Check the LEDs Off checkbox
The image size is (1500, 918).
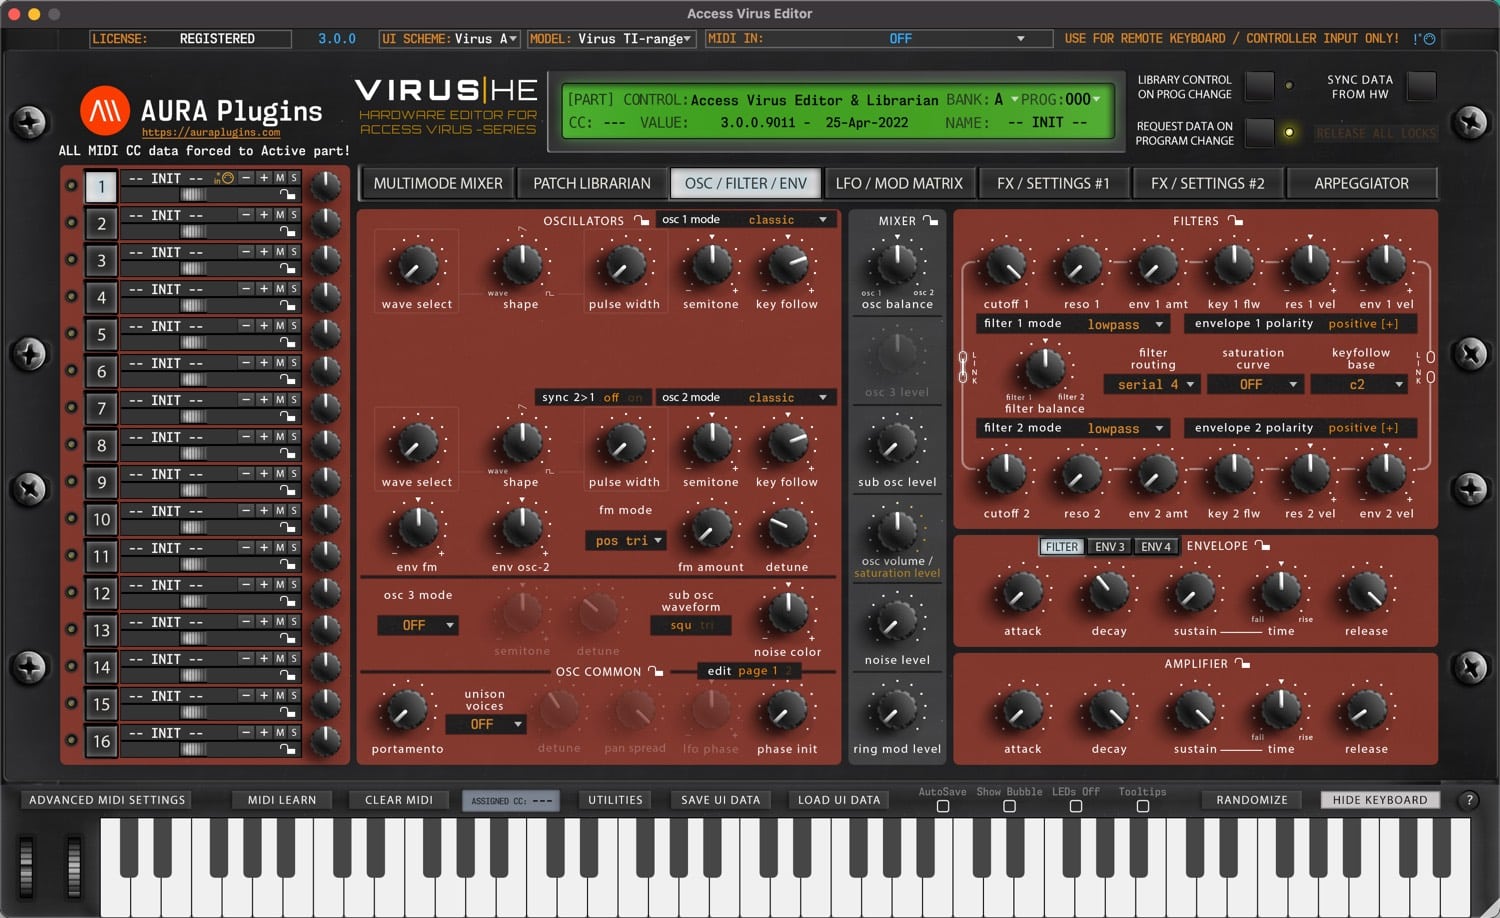(1076, 807)
